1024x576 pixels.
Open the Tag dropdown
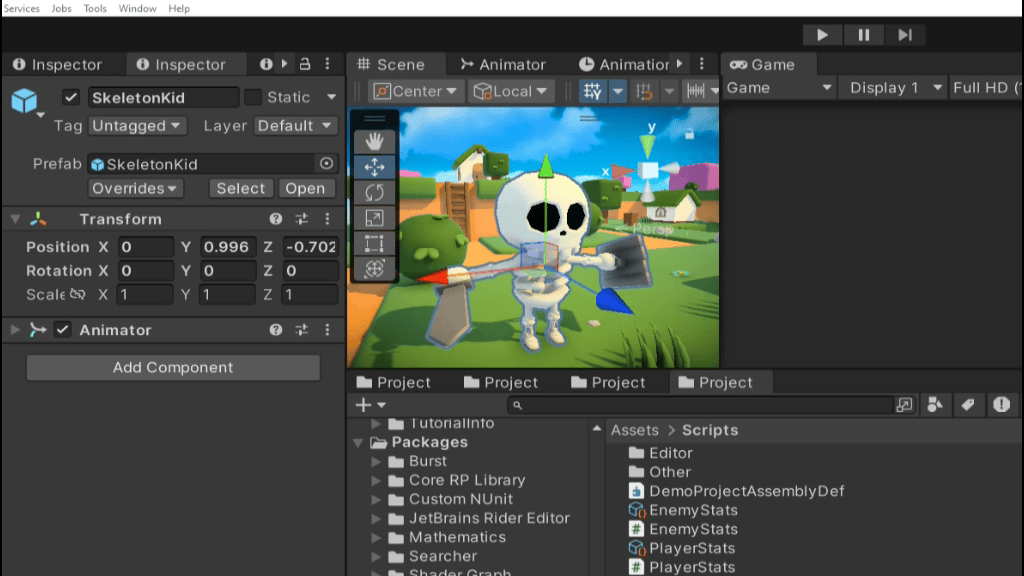pyautogui.click(x=136, y=125)
